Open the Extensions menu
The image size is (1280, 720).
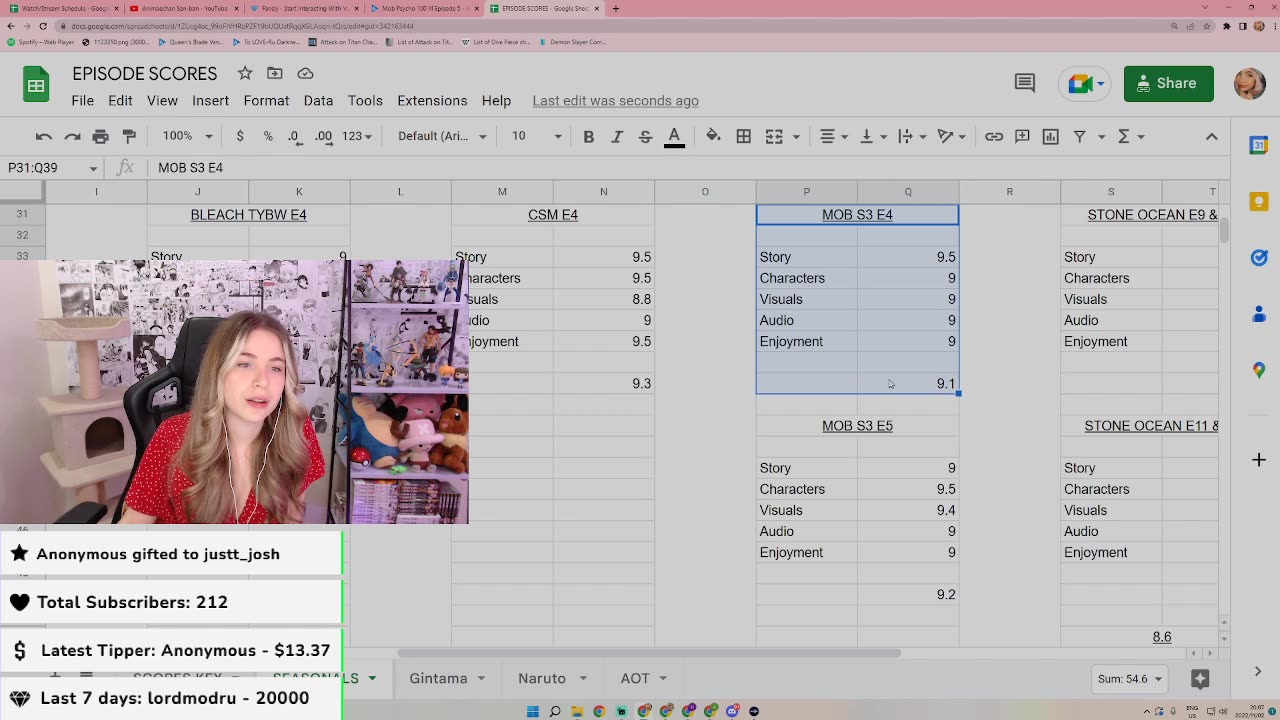(x=432, y=101)
